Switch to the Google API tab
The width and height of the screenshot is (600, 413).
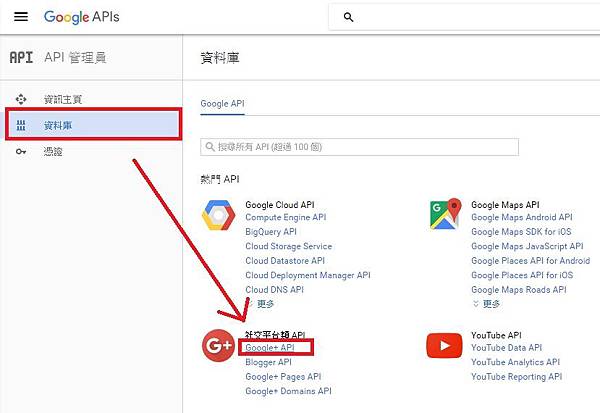click(222, 104)
